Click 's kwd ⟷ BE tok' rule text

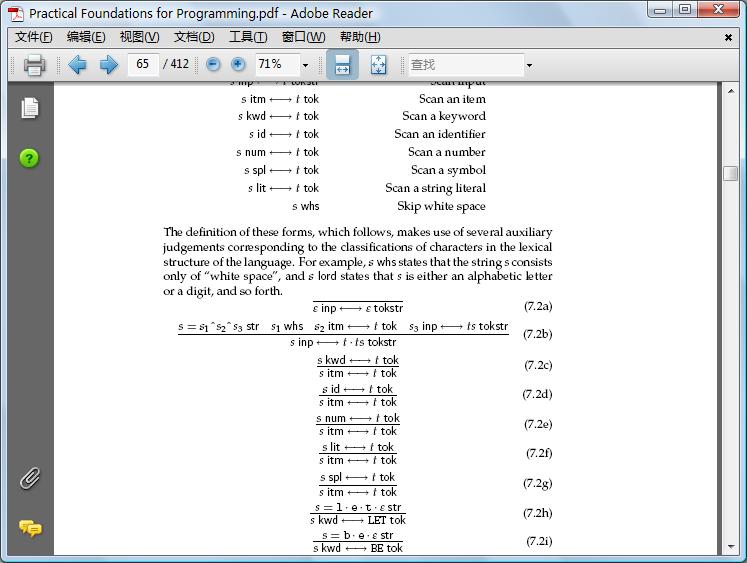358,548
